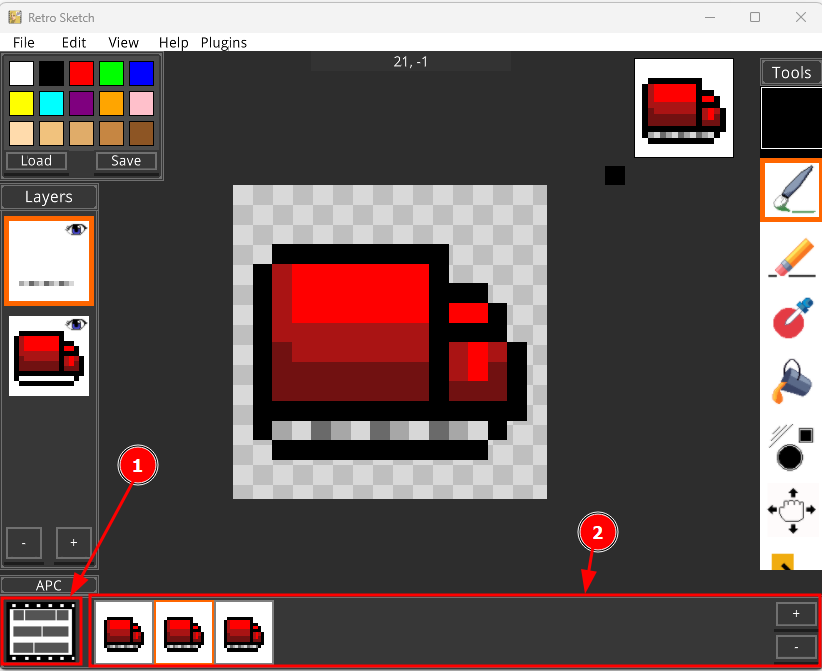Click the Layers panel header
Viewport: 822px width, 671px height.
pos(49,197)
